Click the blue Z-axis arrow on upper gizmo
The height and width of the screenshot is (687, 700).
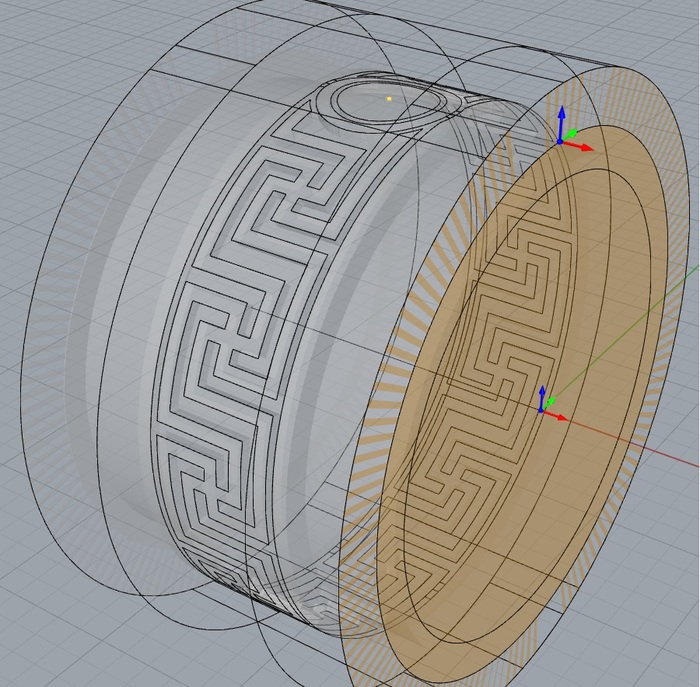pos(561,116)
